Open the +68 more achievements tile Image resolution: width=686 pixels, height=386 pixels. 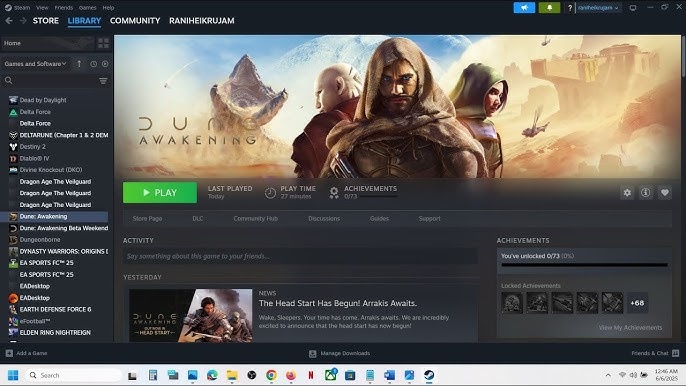click(x=637, y=303)
